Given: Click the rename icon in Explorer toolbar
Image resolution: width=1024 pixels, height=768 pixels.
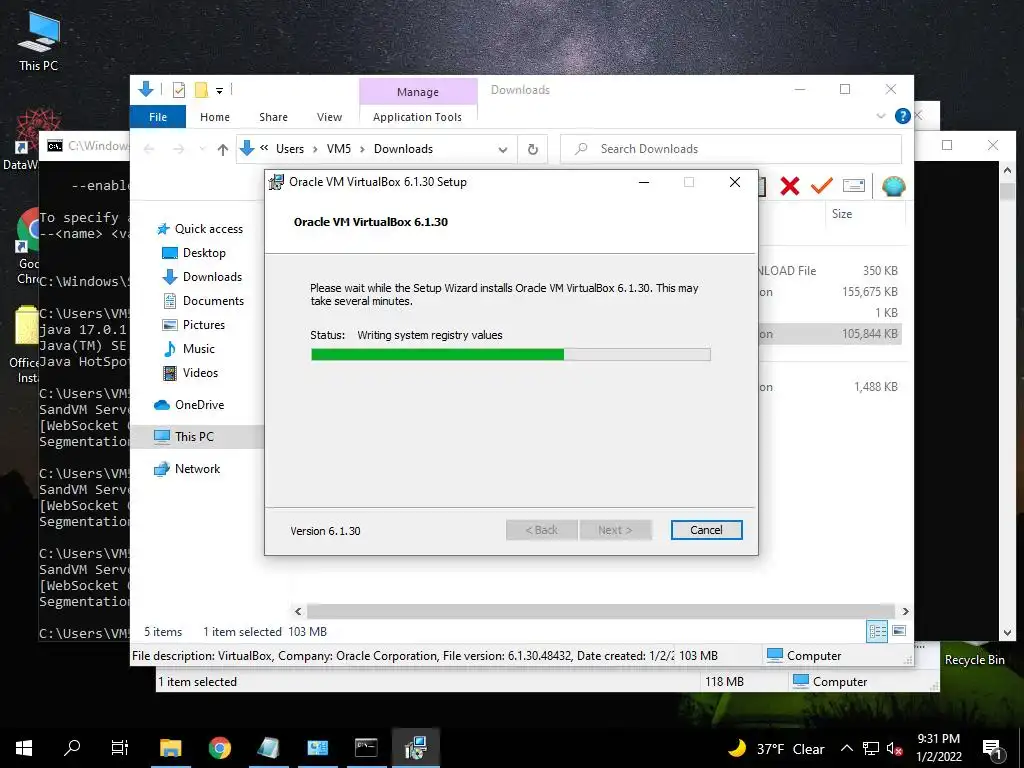Looking at the screenshot, I should (854, 186).
